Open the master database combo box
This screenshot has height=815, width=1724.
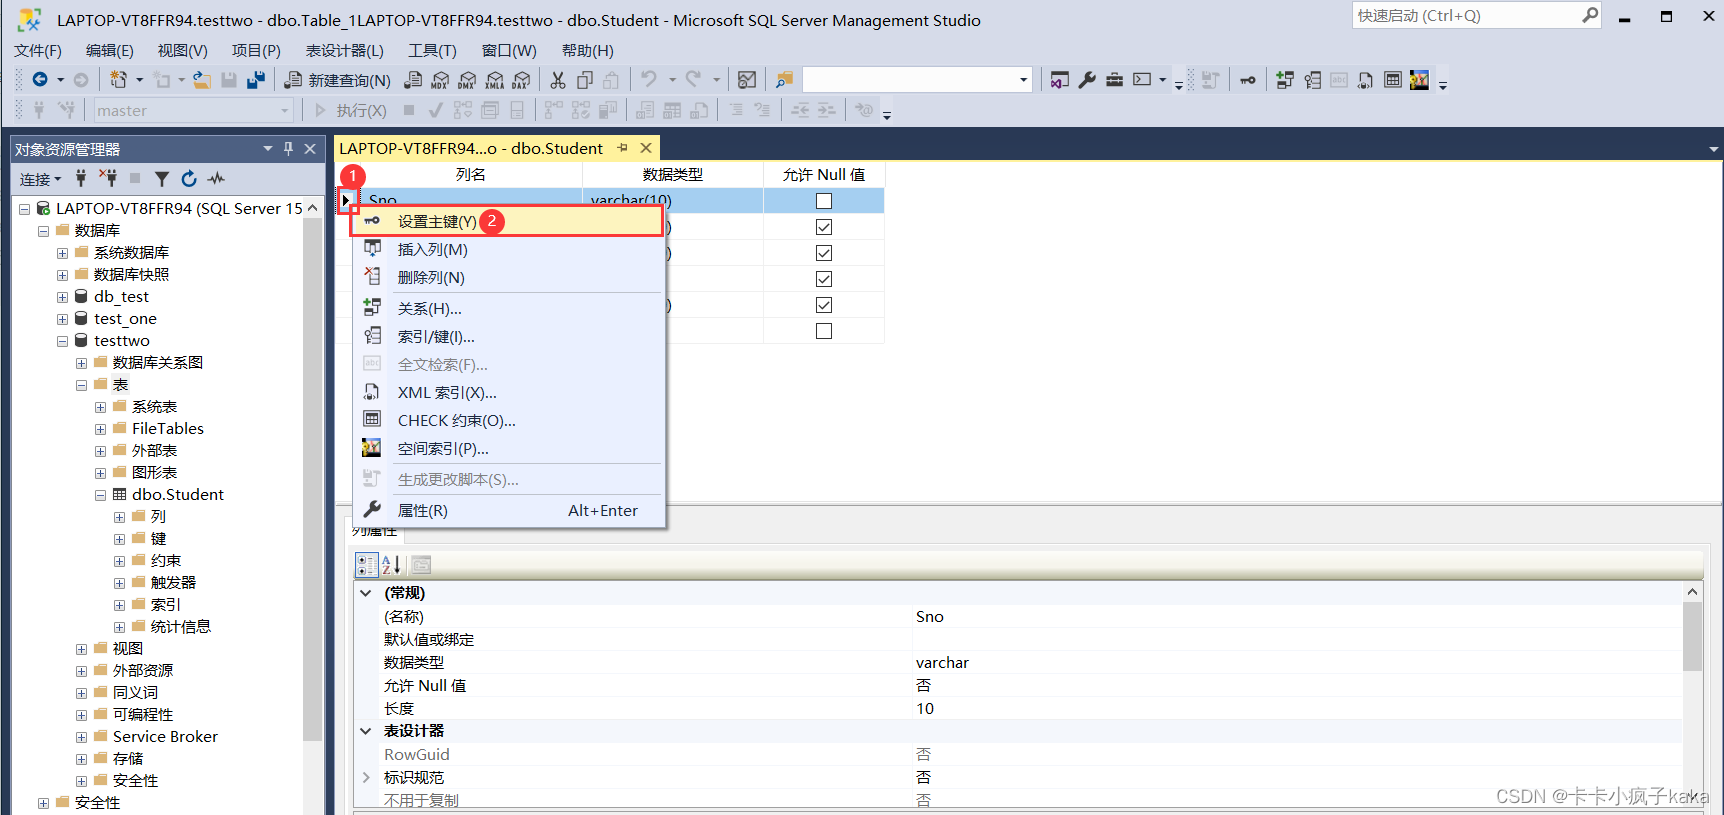point(193,110)
